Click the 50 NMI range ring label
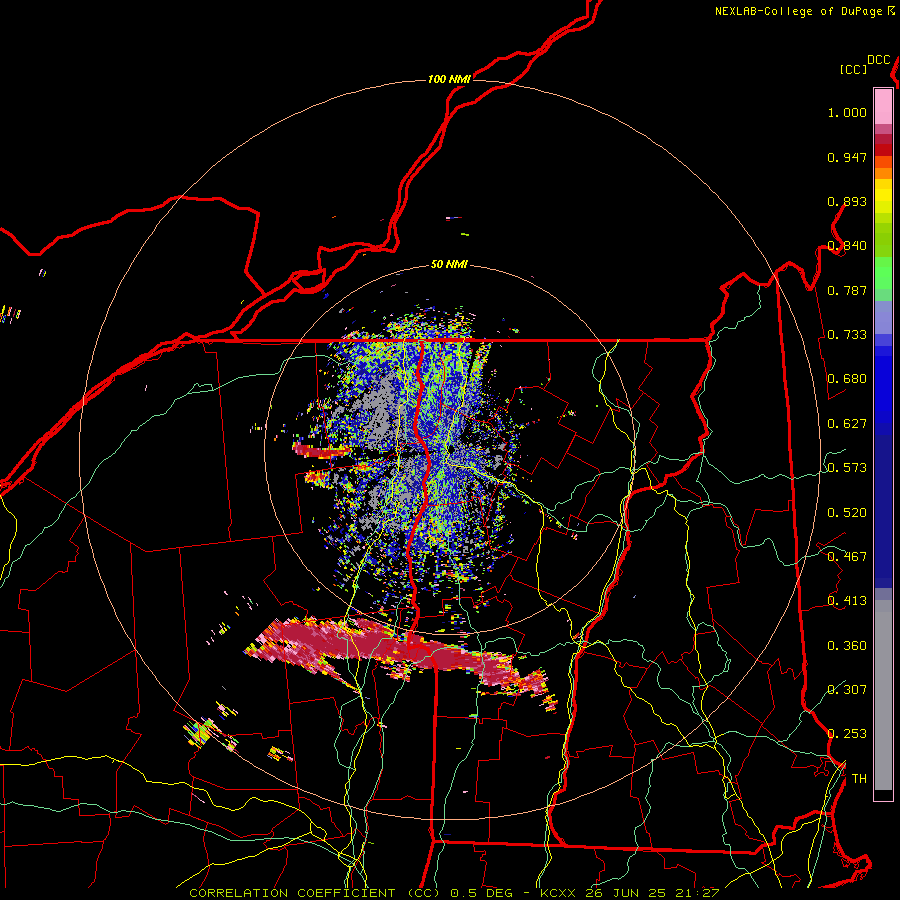Image resolution: width=900 pixels, height=900 pixels. pos(449,265)
